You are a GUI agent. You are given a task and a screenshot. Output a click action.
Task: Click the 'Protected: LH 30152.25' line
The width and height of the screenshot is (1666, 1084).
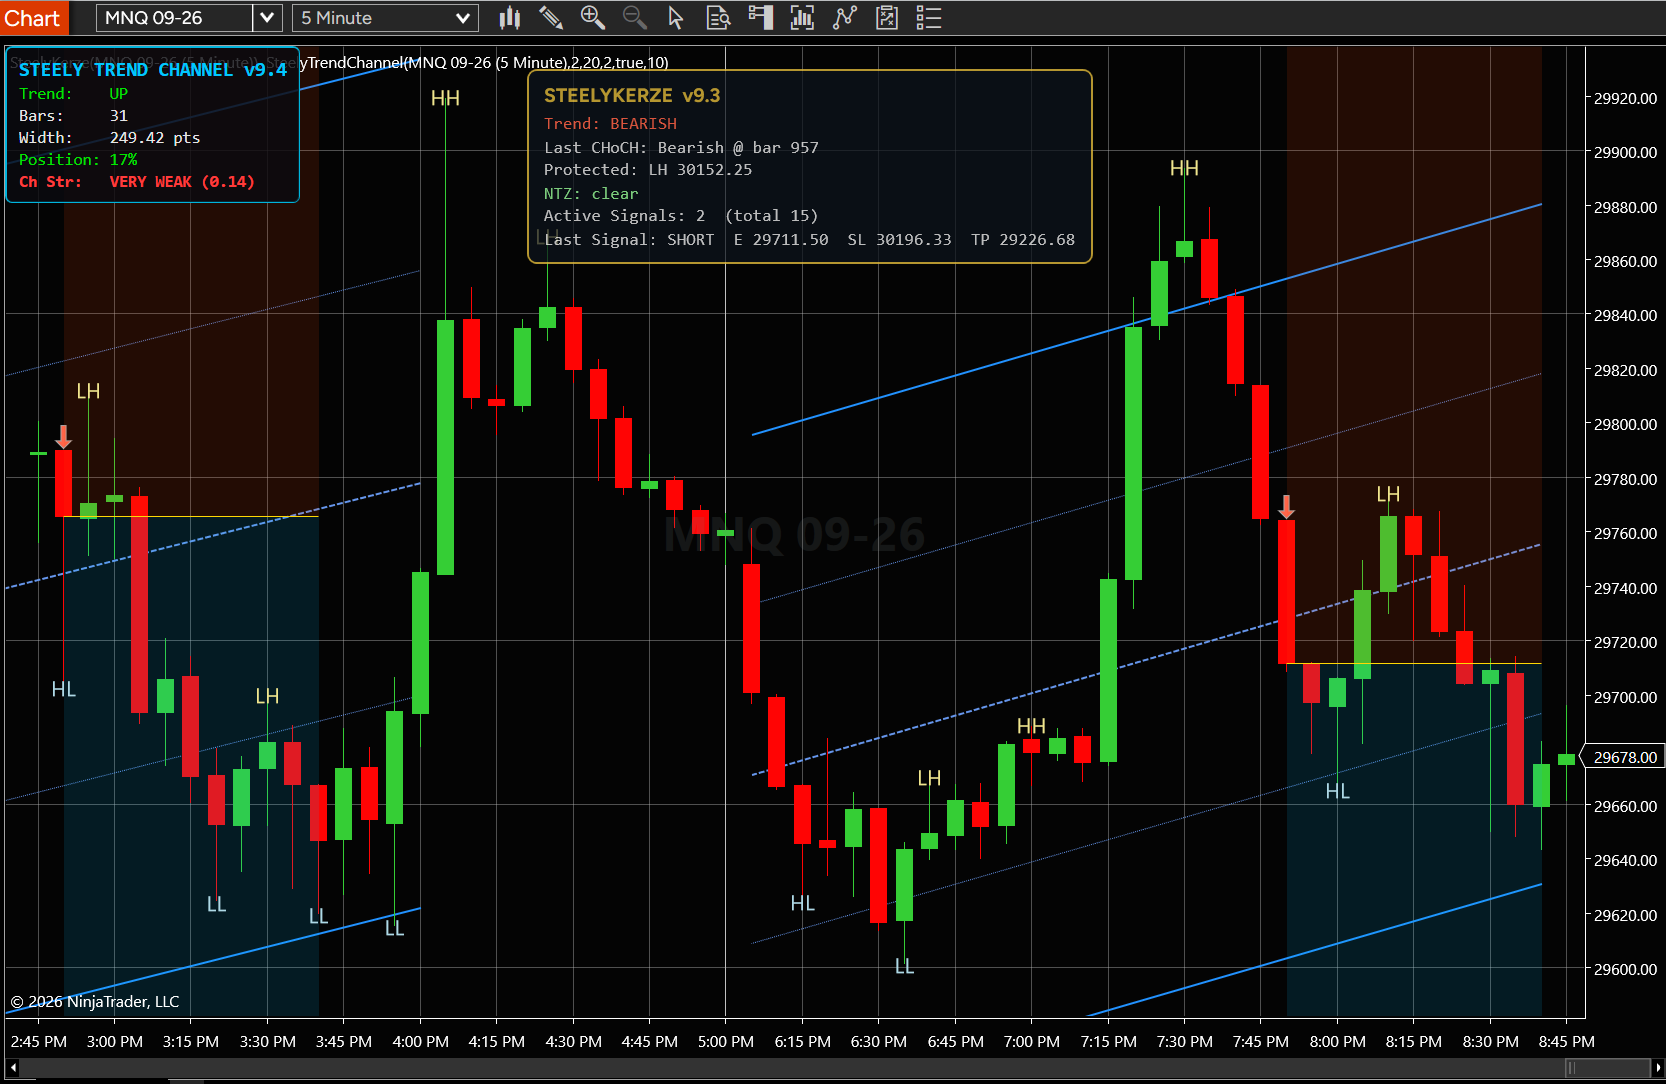[648, 169]
